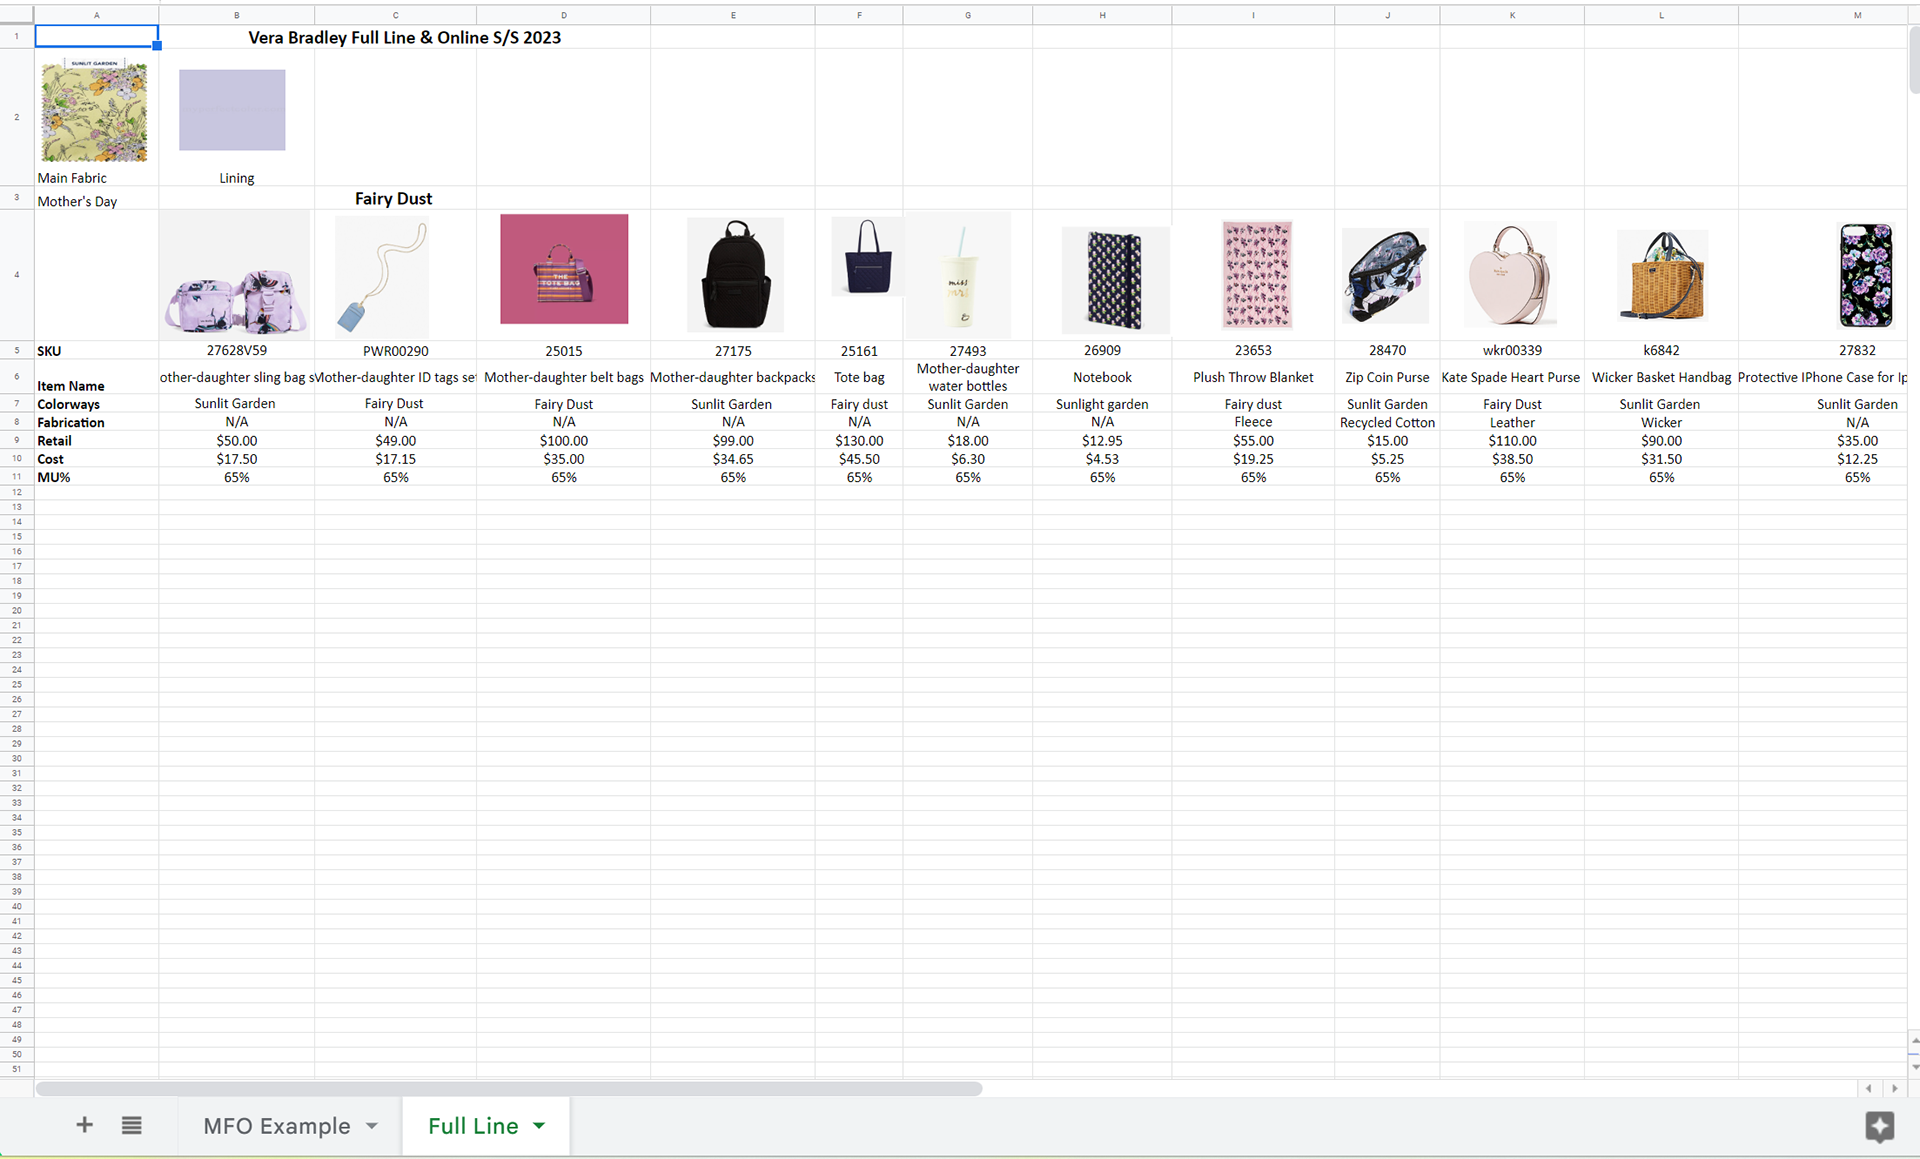Select row 11 header
Image resolution: width=1920 pixels, height=1159 pixels.
coord(17,477)
